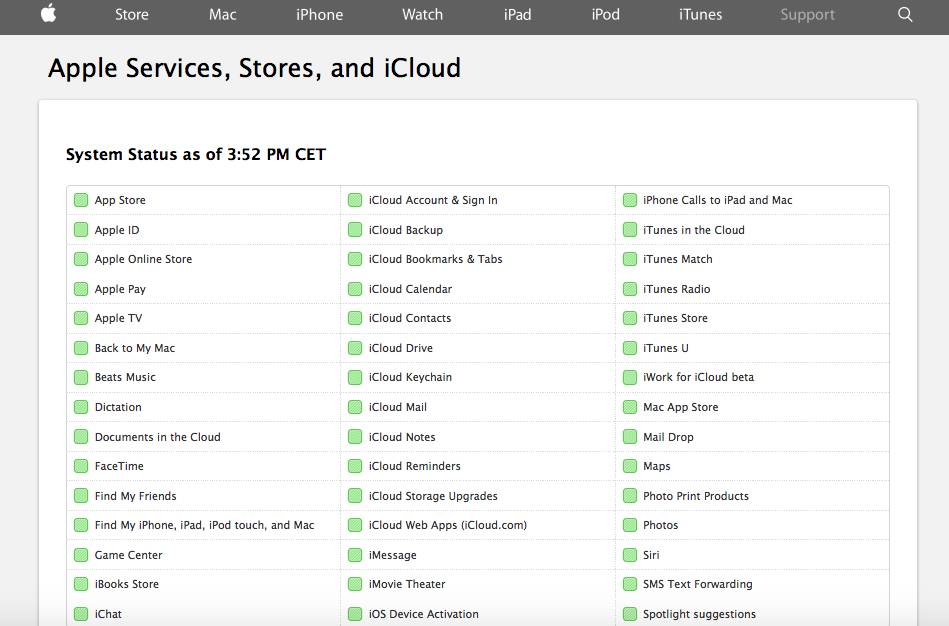Select the Support navigation item
The height and width of the screenshot is (626, 949).
(807, 15)
